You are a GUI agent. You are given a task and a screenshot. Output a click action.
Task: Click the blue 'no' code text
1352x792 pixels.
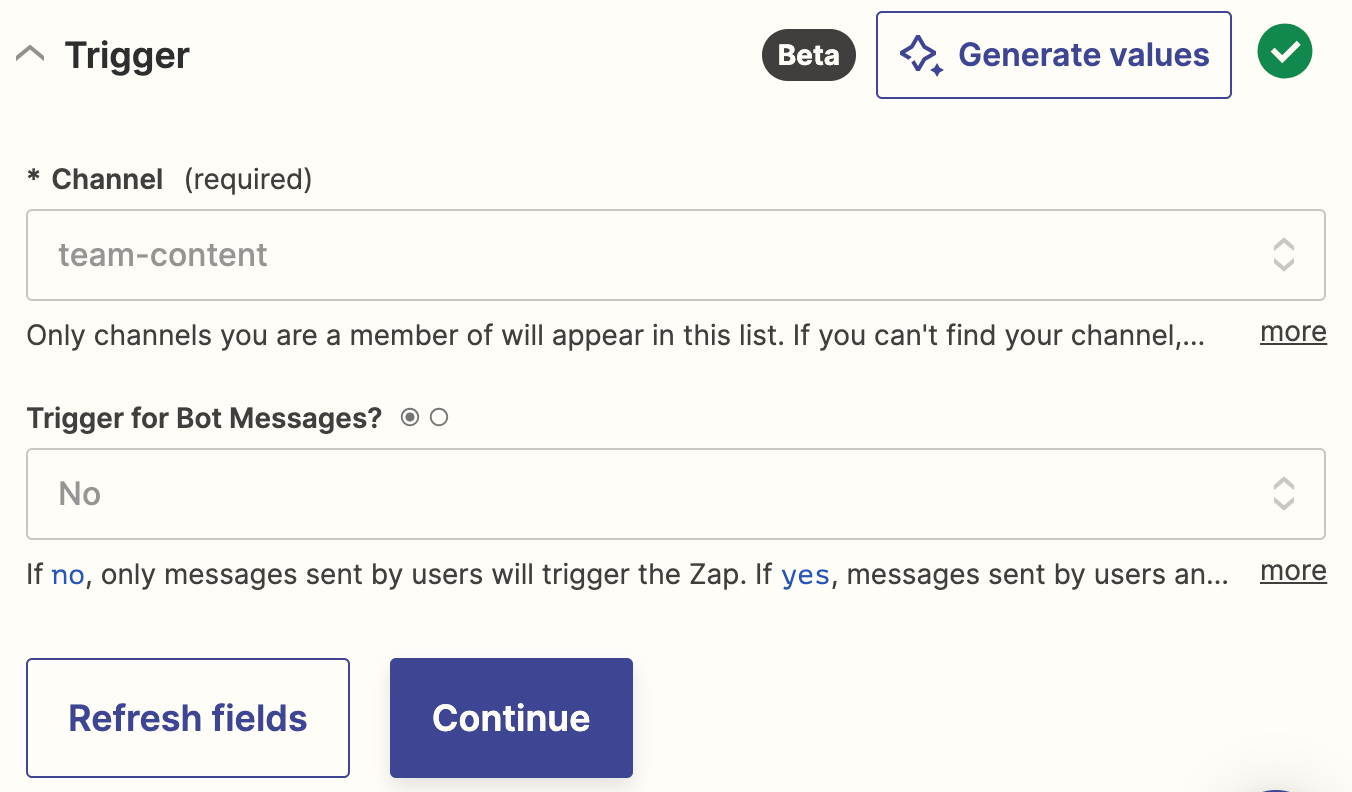(x=67, y=576)
